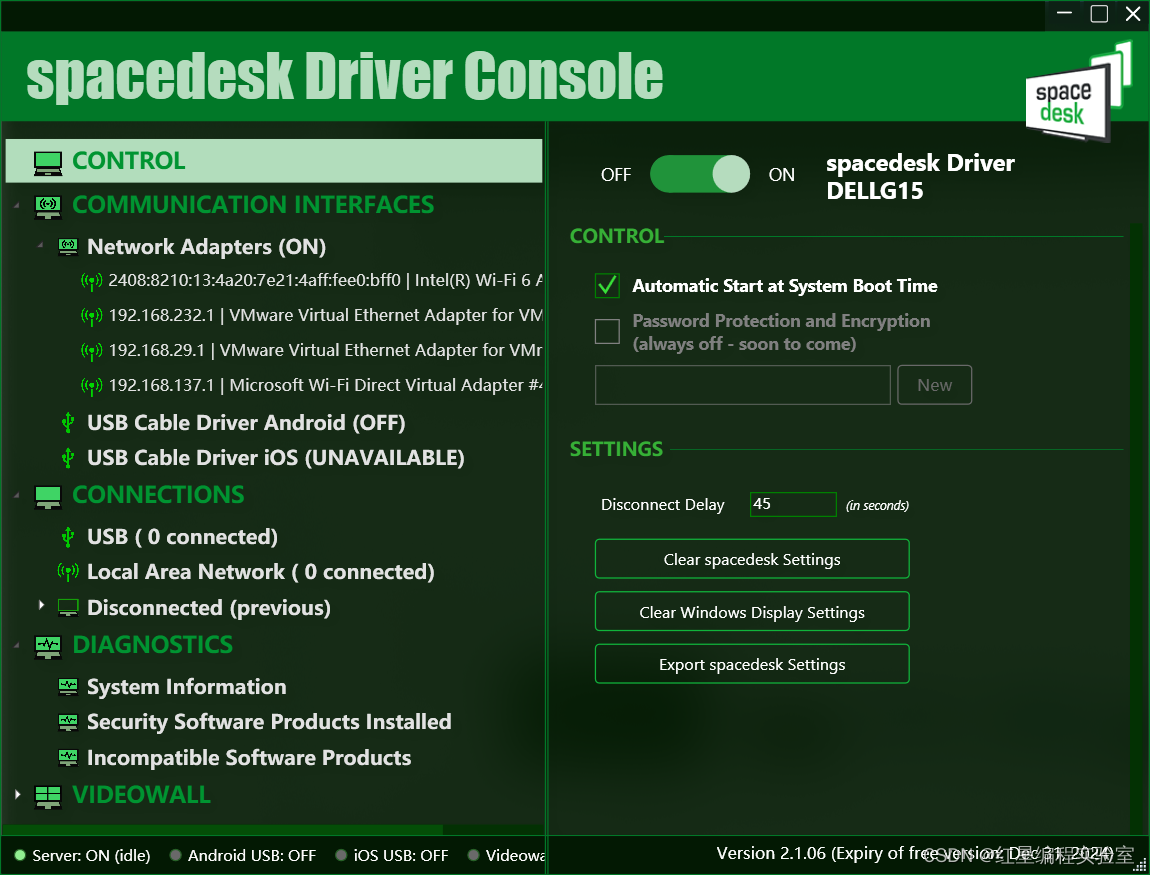Viewport: 1150px width, 875px height.
Task: Toggle the spacedesk Driver OFF/ON switch
Action: [700, 175]
